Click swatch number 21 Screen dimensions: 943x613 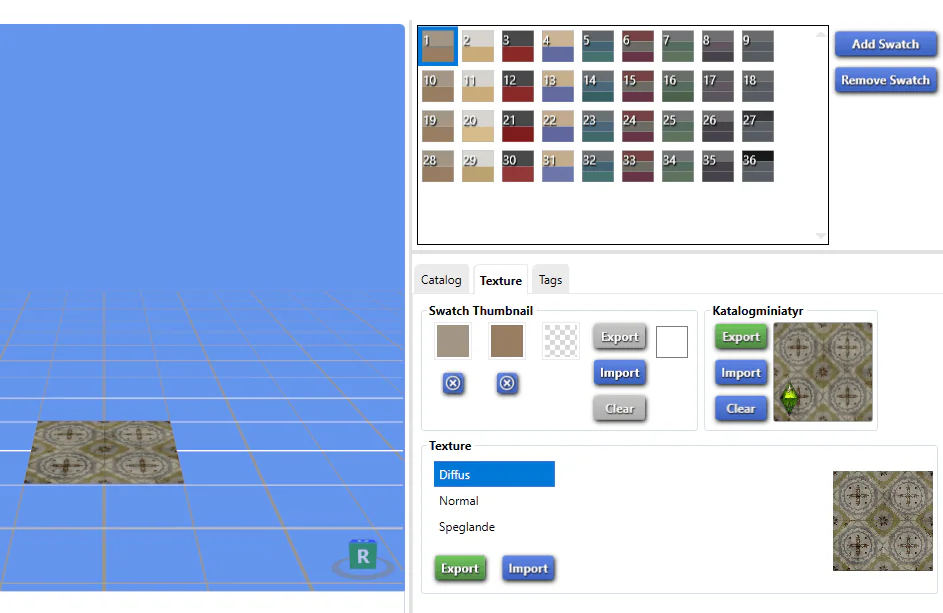click(518, 126)
